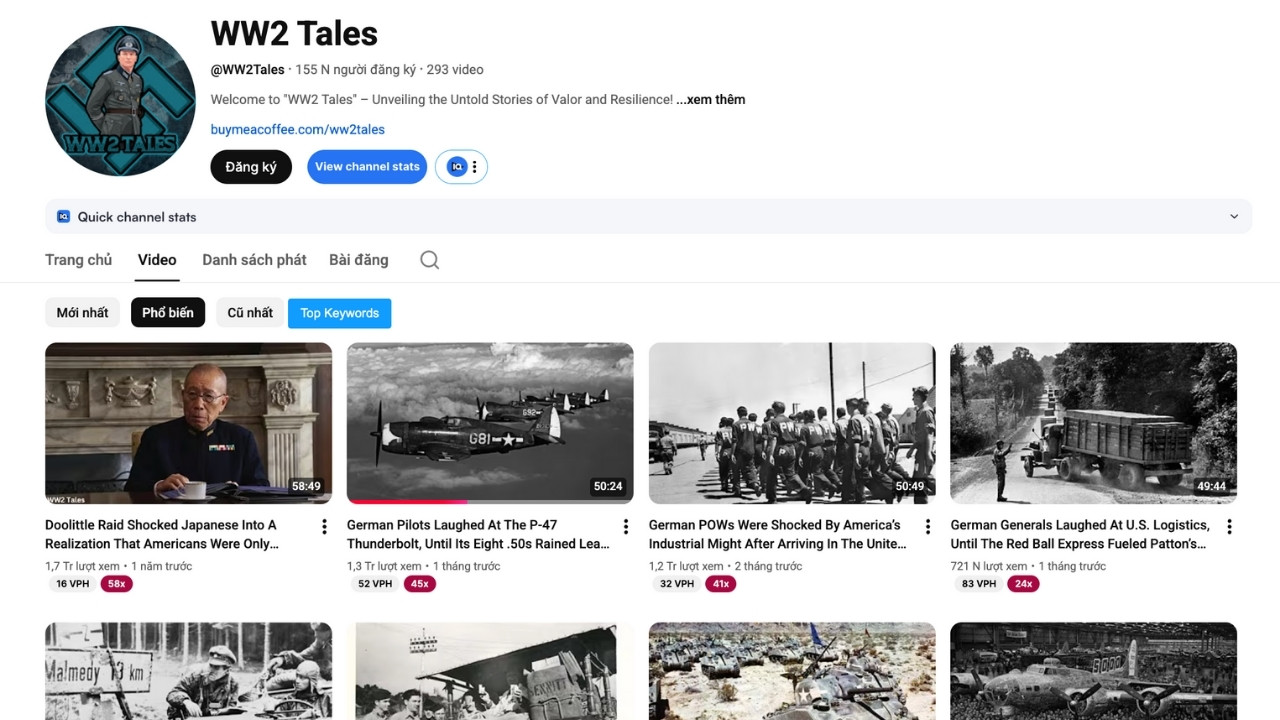Click the 58:49 duration label

pos(306,487)
